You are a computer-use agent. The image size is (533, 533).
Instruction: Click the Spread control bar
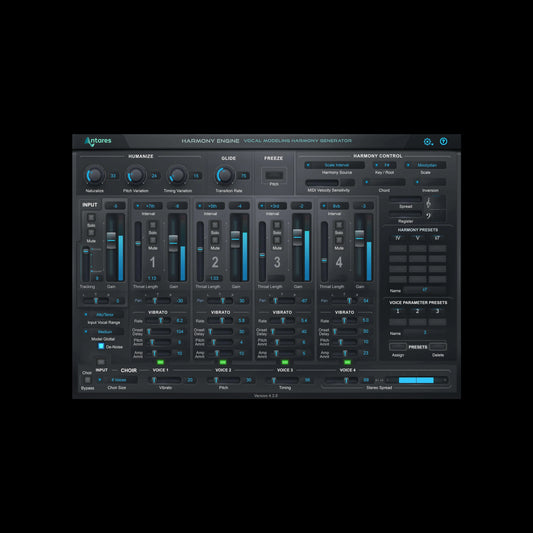406,199
